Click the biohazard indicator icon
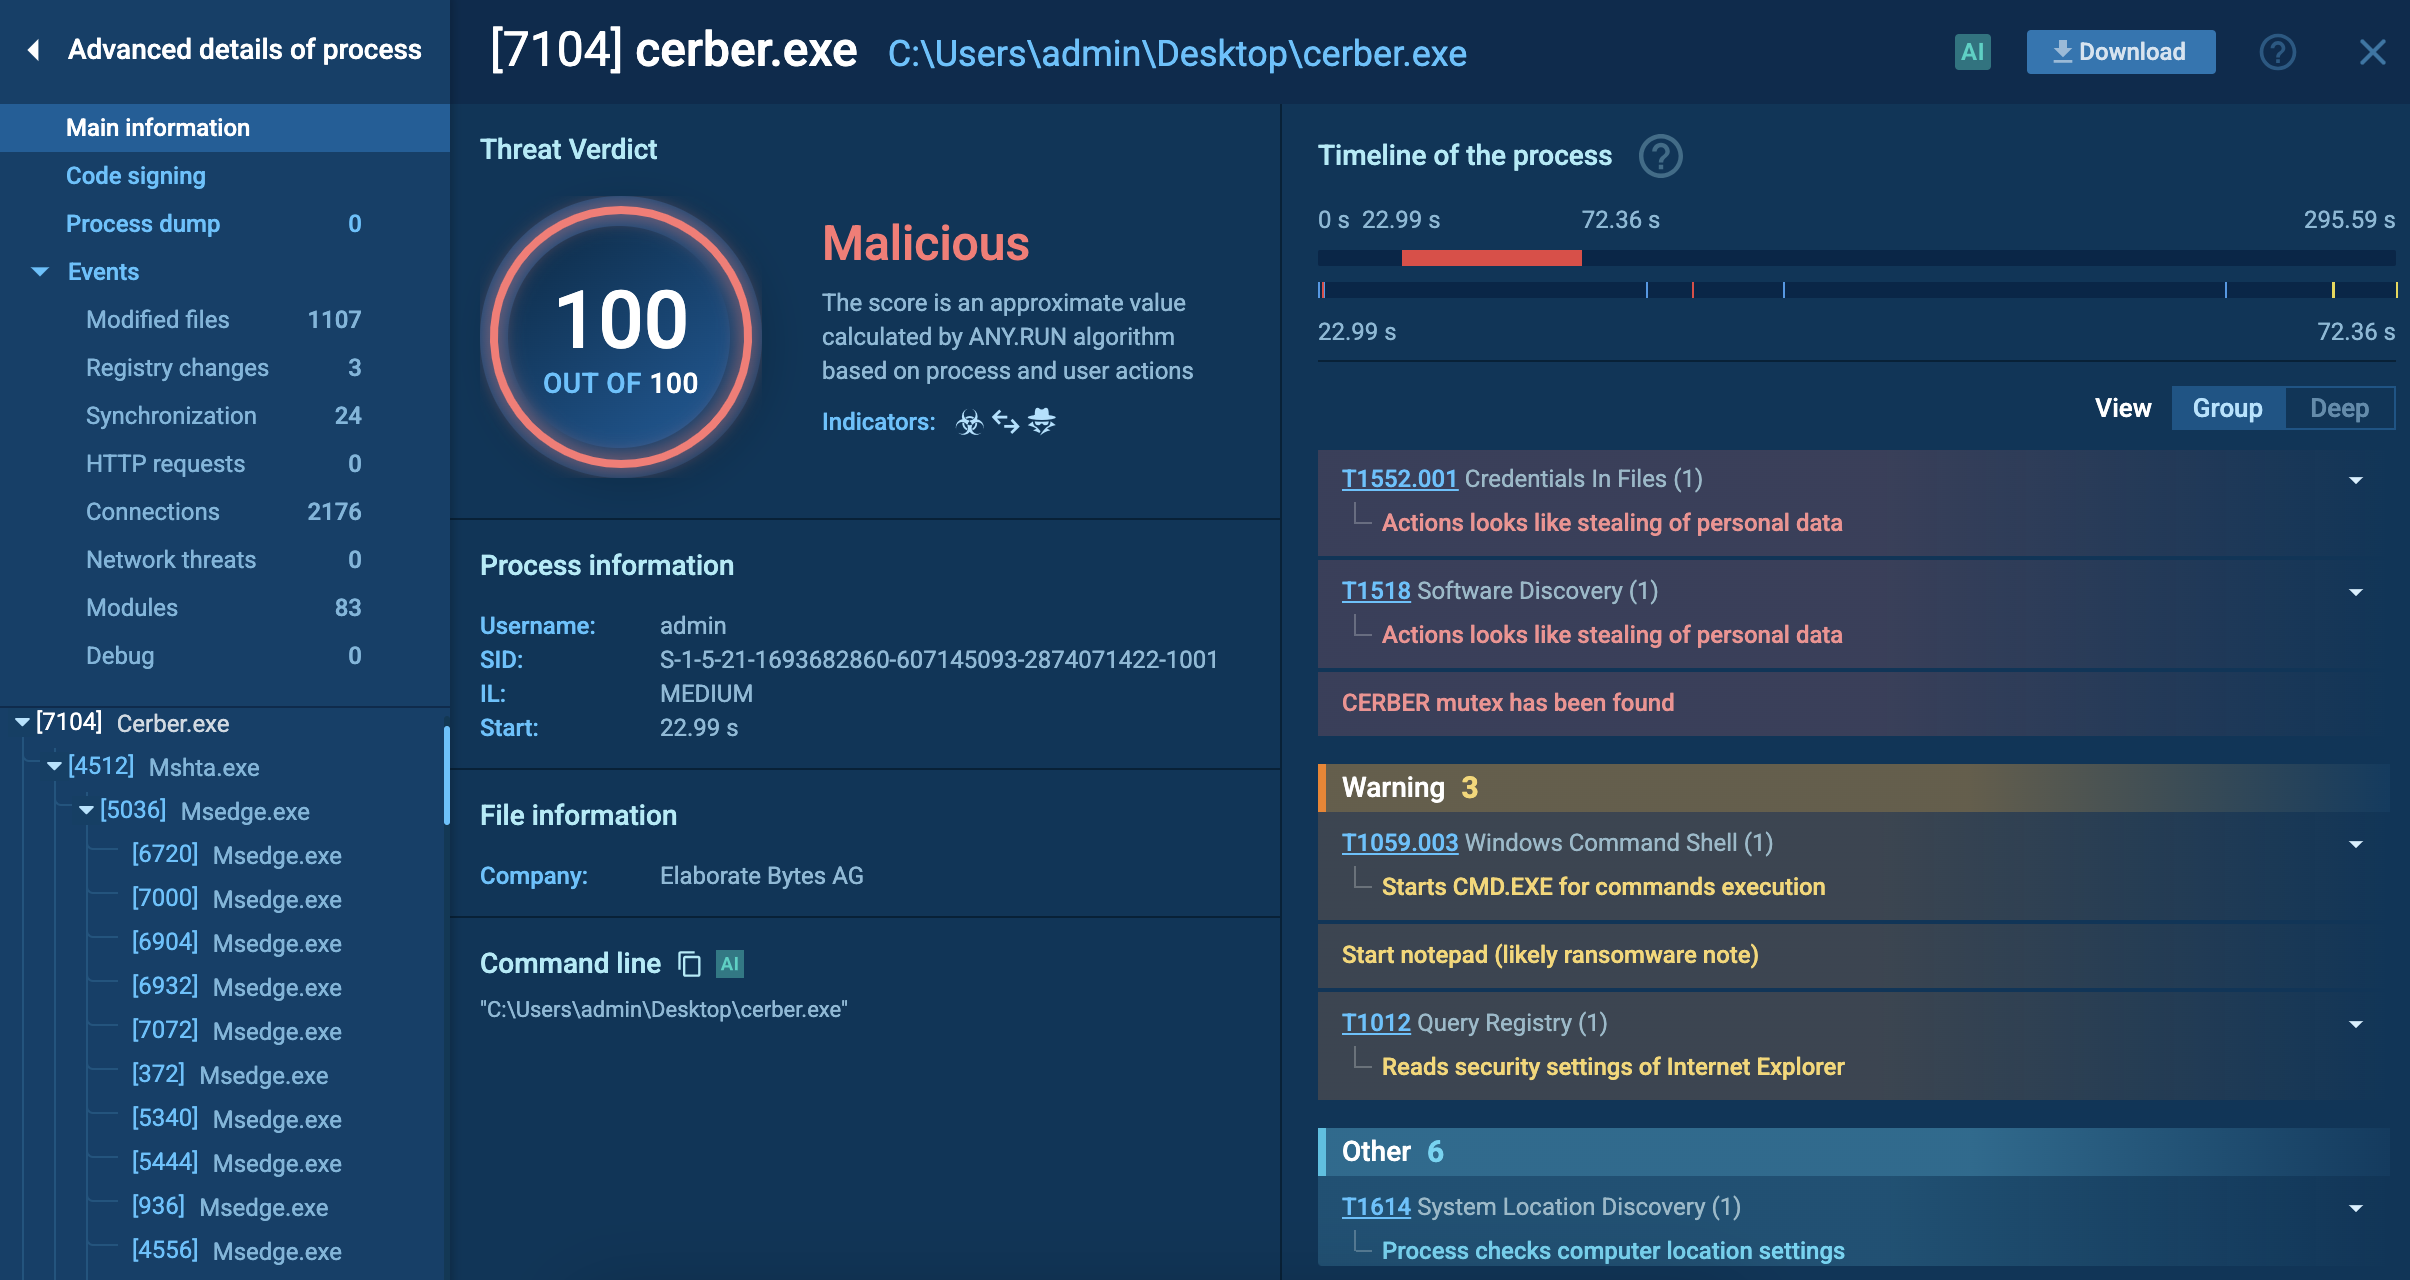This screenshot has height=1280, width=2410. (969, 422)
